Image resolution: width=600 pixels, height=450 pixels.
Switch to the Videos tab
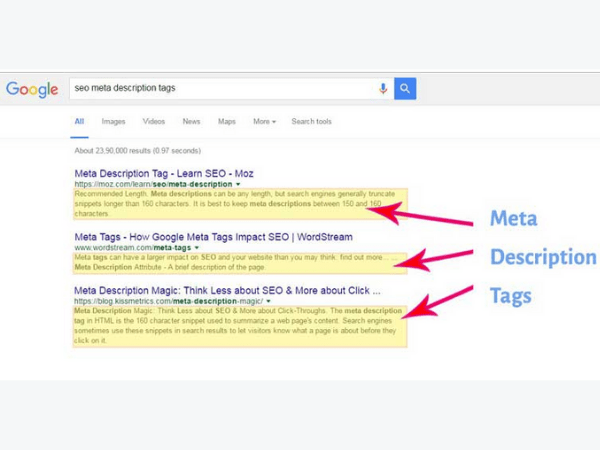click(154, 122)
